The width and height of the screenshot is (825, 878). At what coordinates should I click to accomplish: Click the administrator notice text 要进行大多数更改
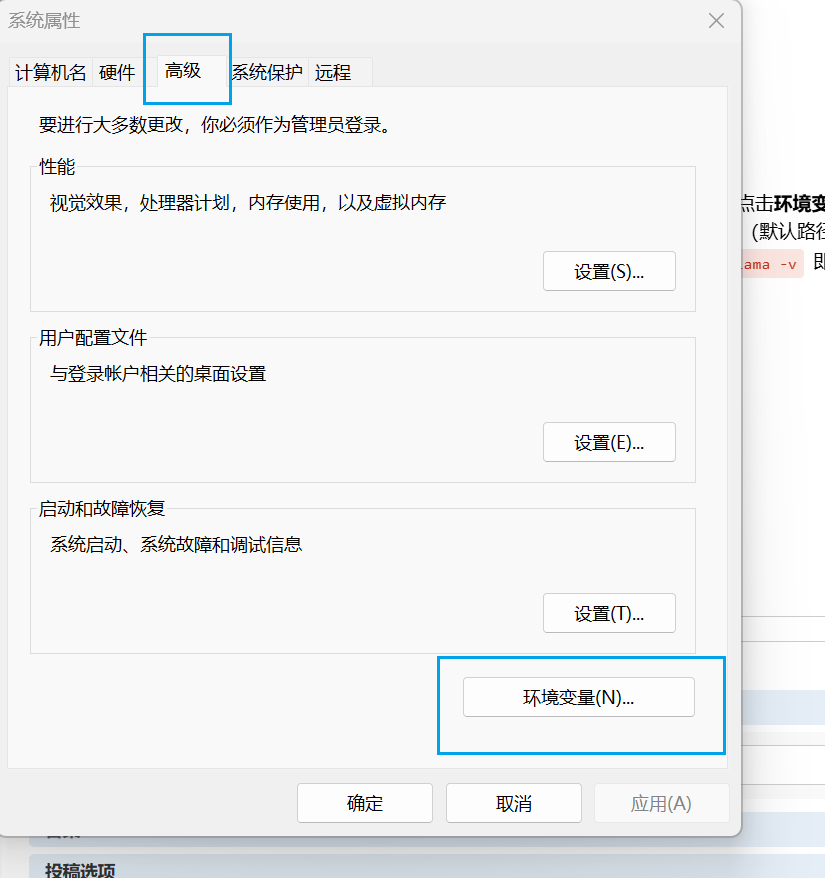point(215,125)
